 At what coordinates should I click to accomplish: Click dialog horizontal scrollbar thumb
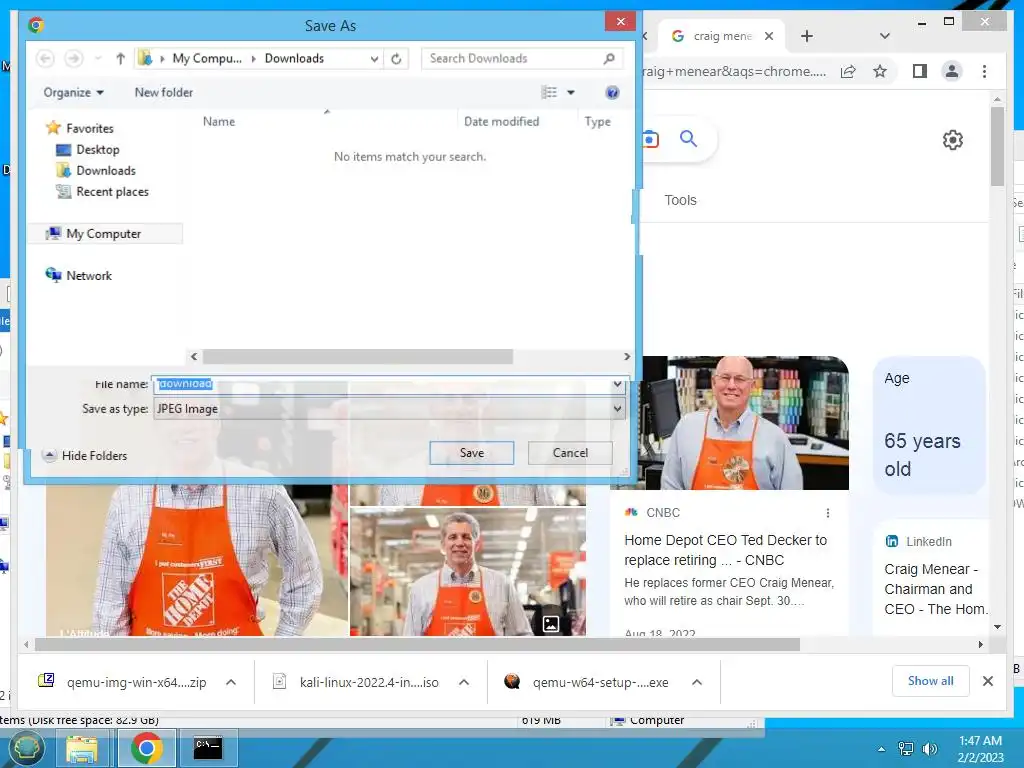click(357, 357)
